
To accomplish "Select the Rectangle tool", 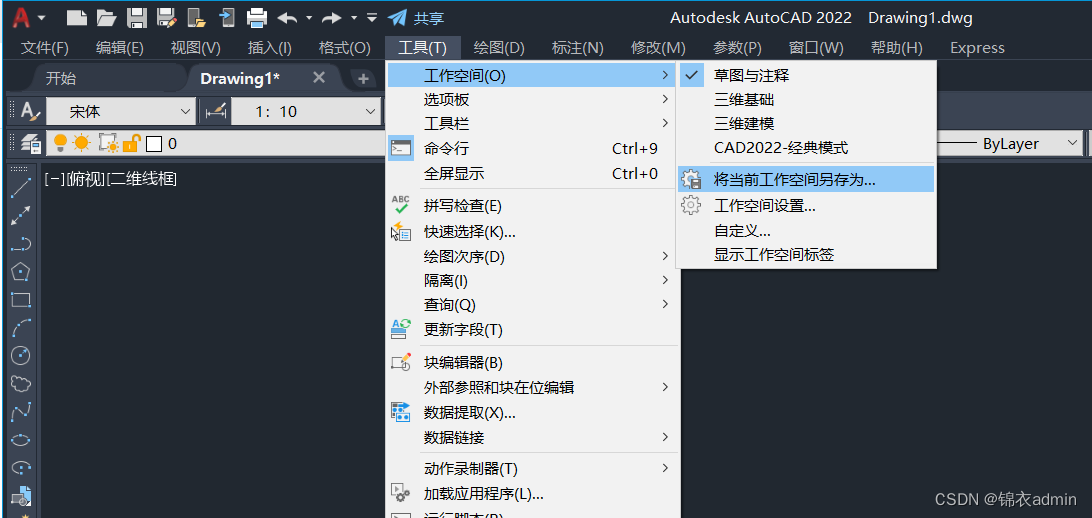I will click(21, 300).
